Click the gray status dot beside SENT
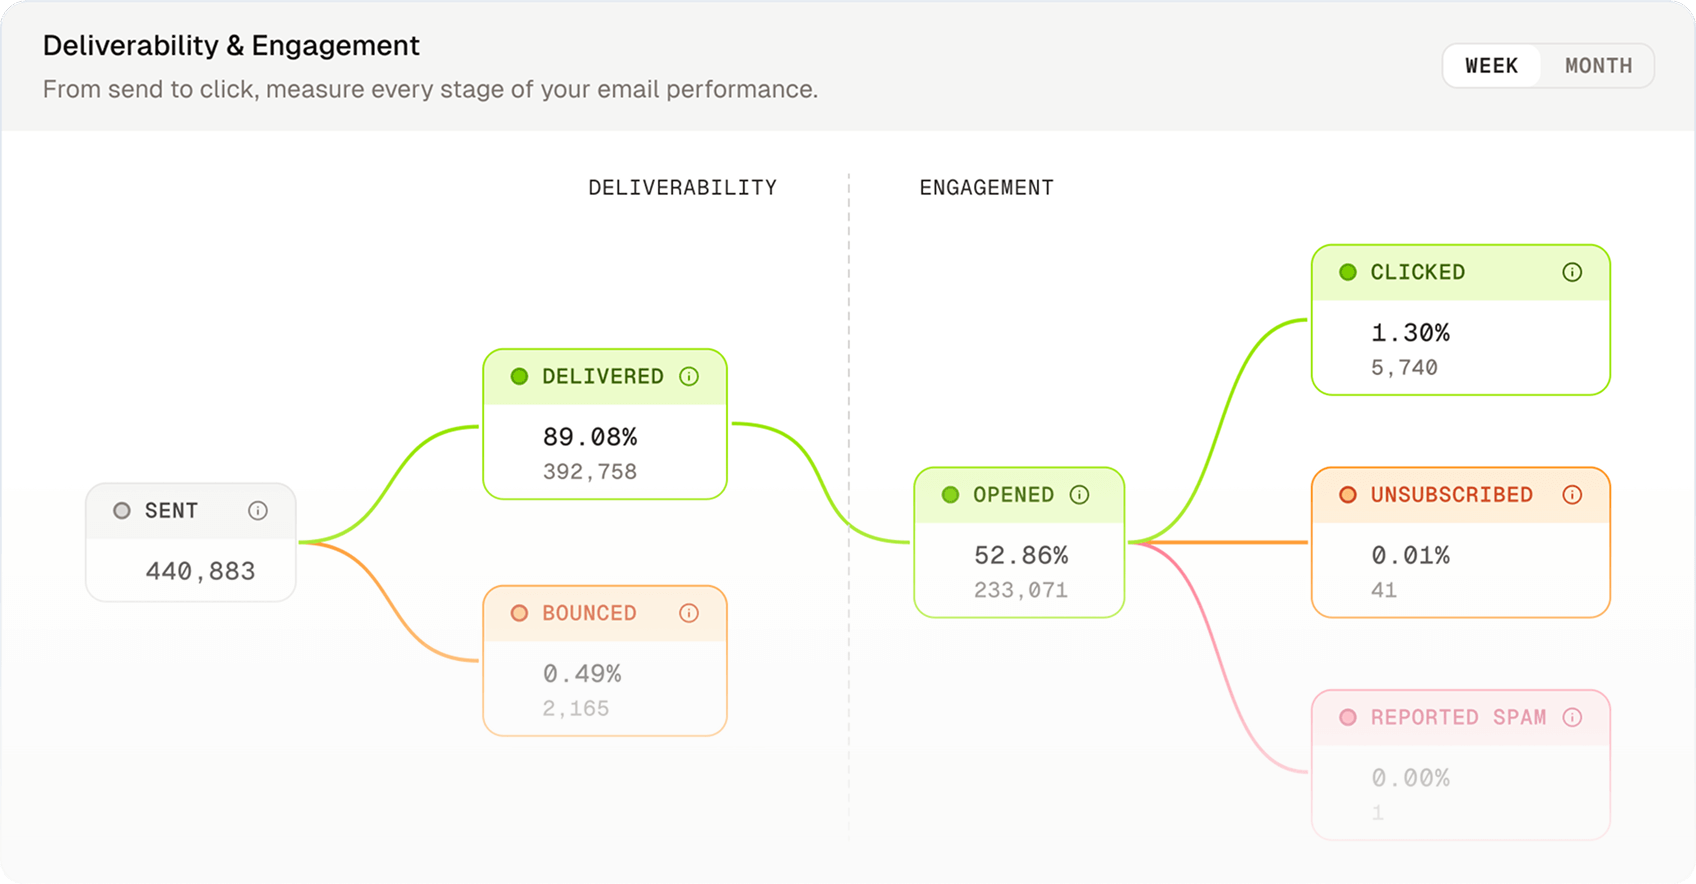Image resolution: width=1696 pixels, height=884 pixels. [122, 510]
